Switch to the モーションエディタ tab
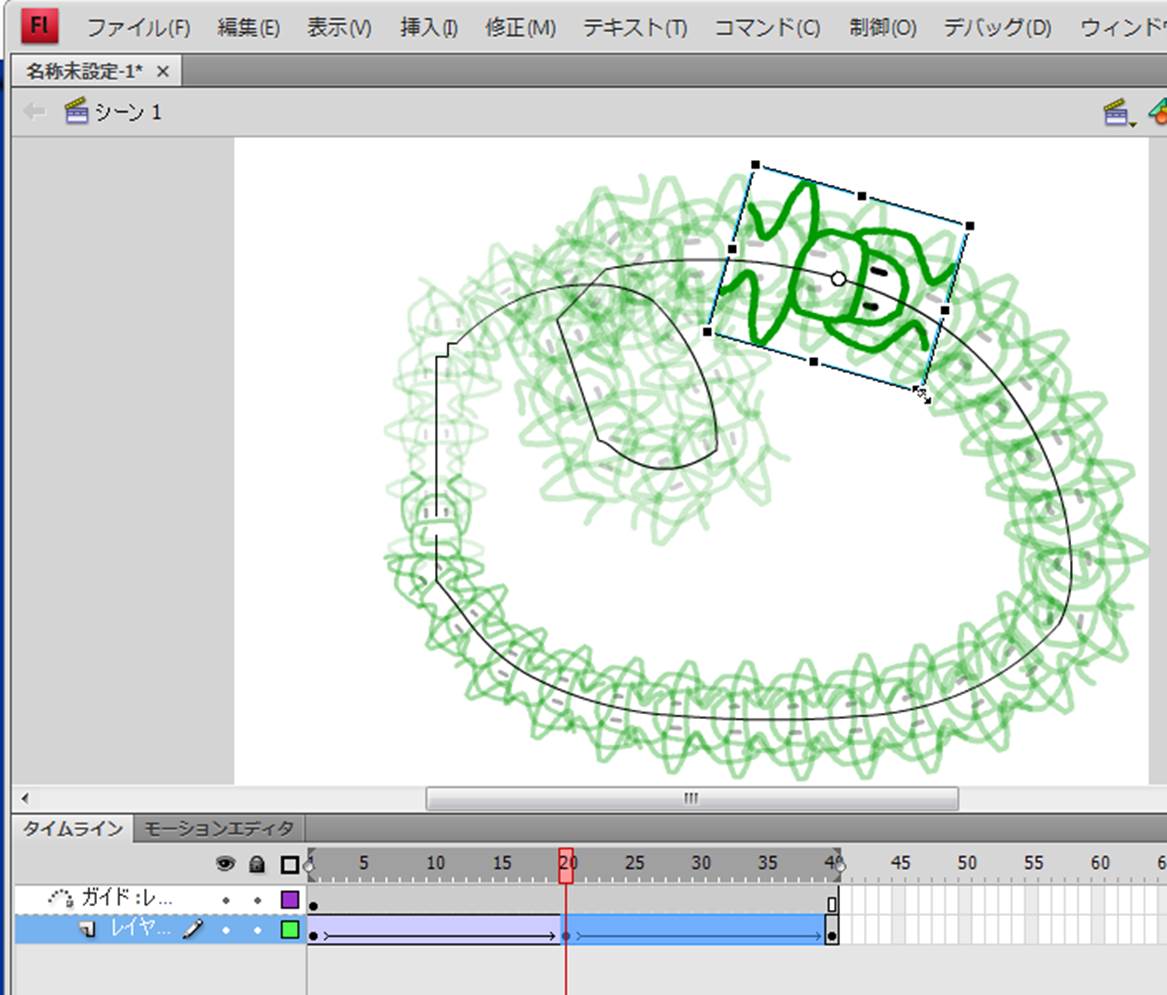 (x=219, y=828)
